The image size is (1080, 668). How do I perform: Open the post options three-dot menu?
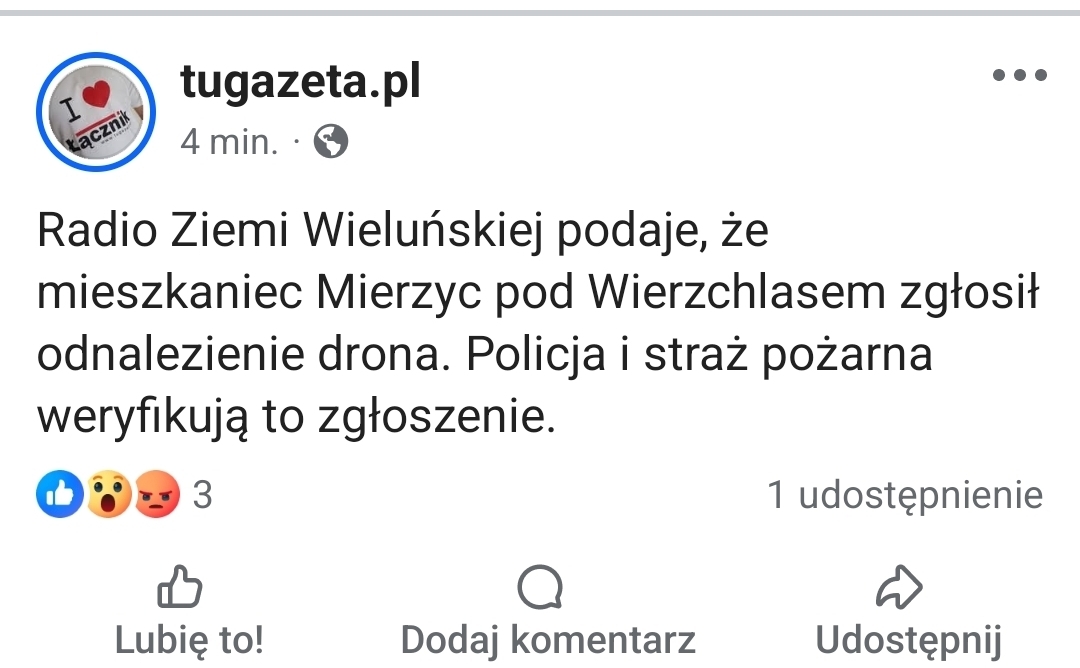[1019, 75]
